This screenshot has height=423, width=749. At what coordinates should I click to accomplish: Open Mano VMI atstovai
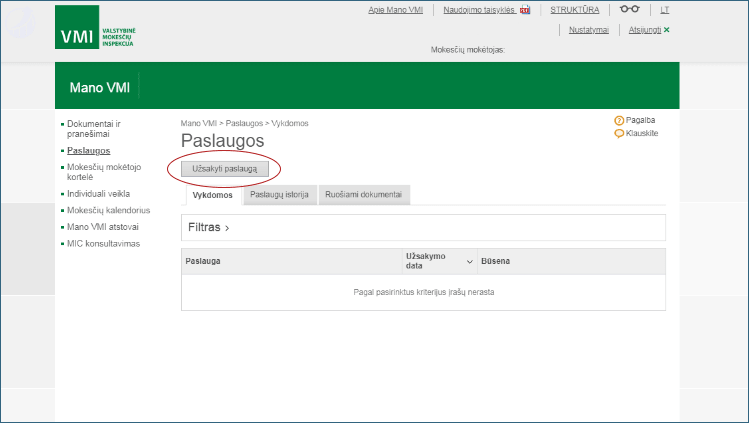tap(103, 227)
